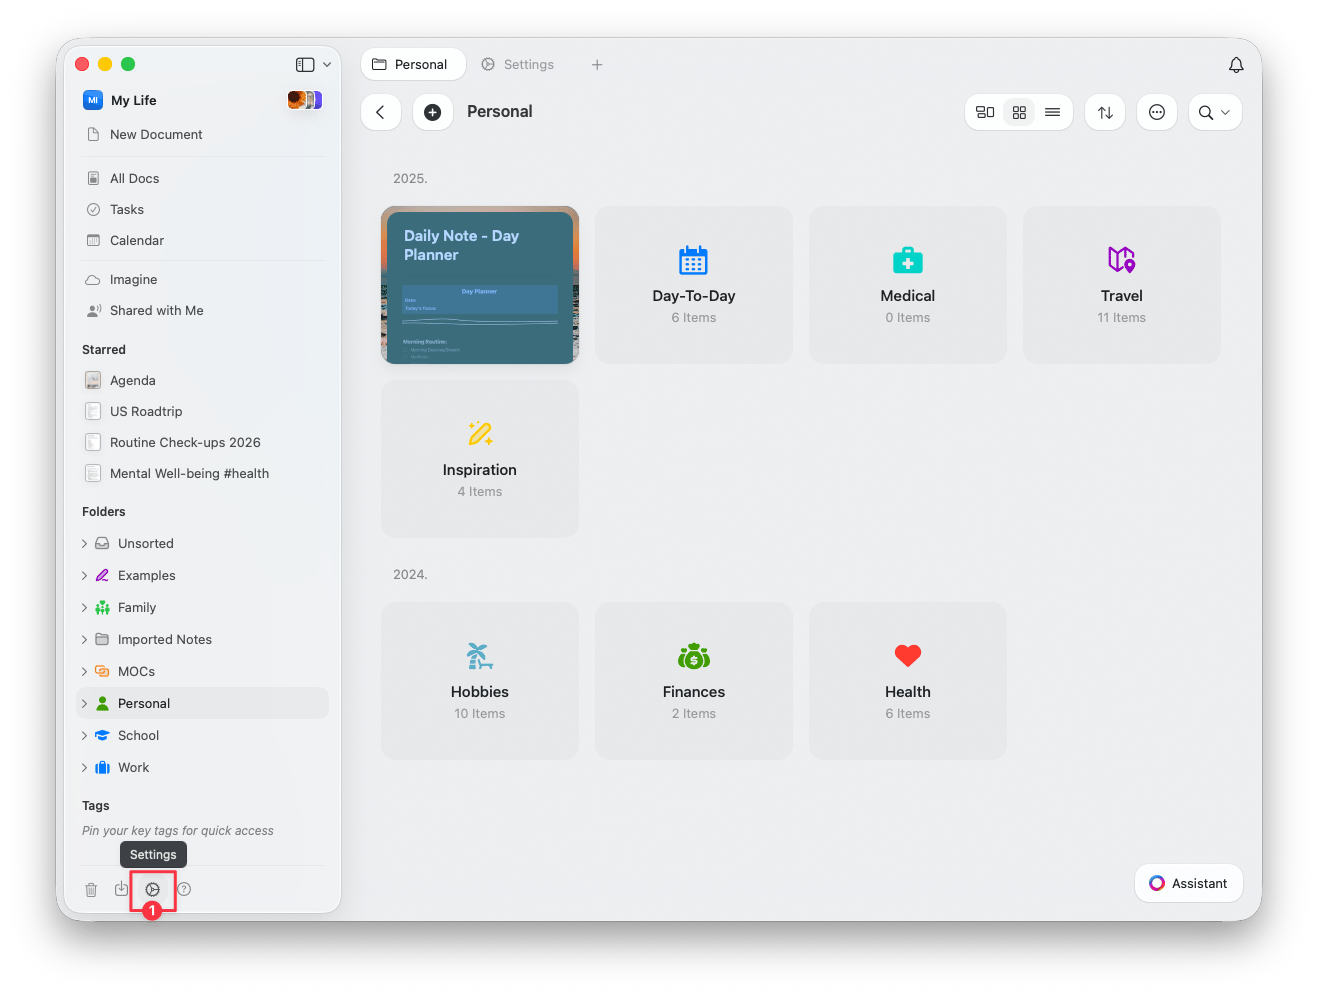Screen dimensions: 1318x995
Task: Expand the MOCs folder chevron
Action: 84,672
